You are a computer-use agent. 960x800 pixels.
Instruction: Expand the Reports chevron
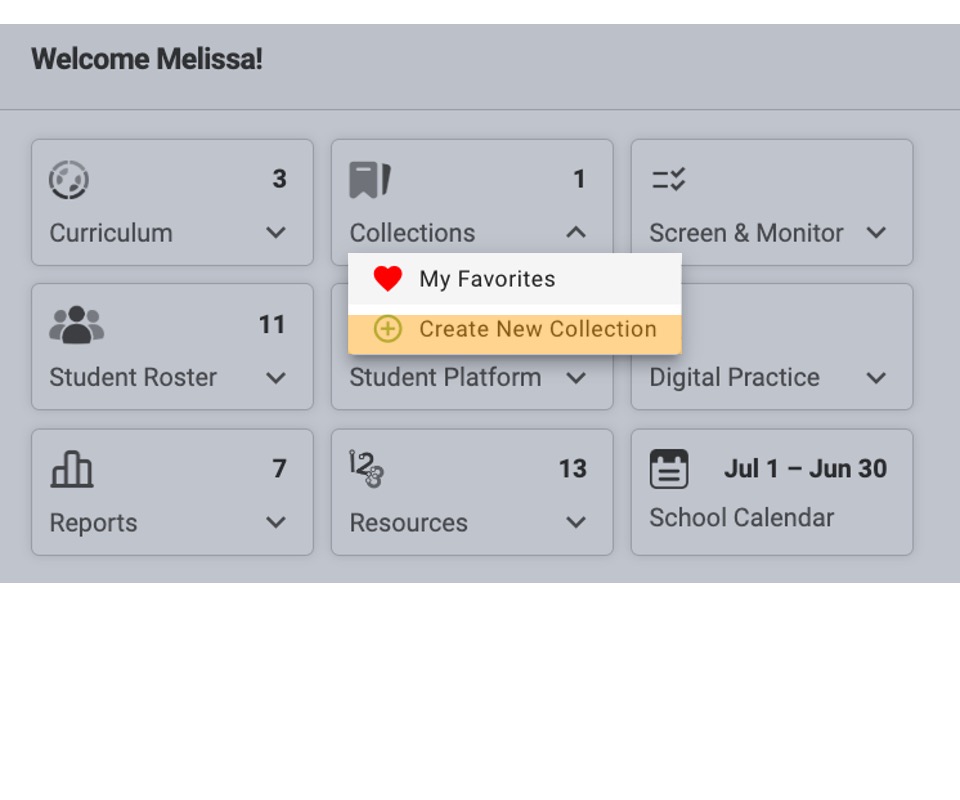pyautogui.click(x=276, y=522)
